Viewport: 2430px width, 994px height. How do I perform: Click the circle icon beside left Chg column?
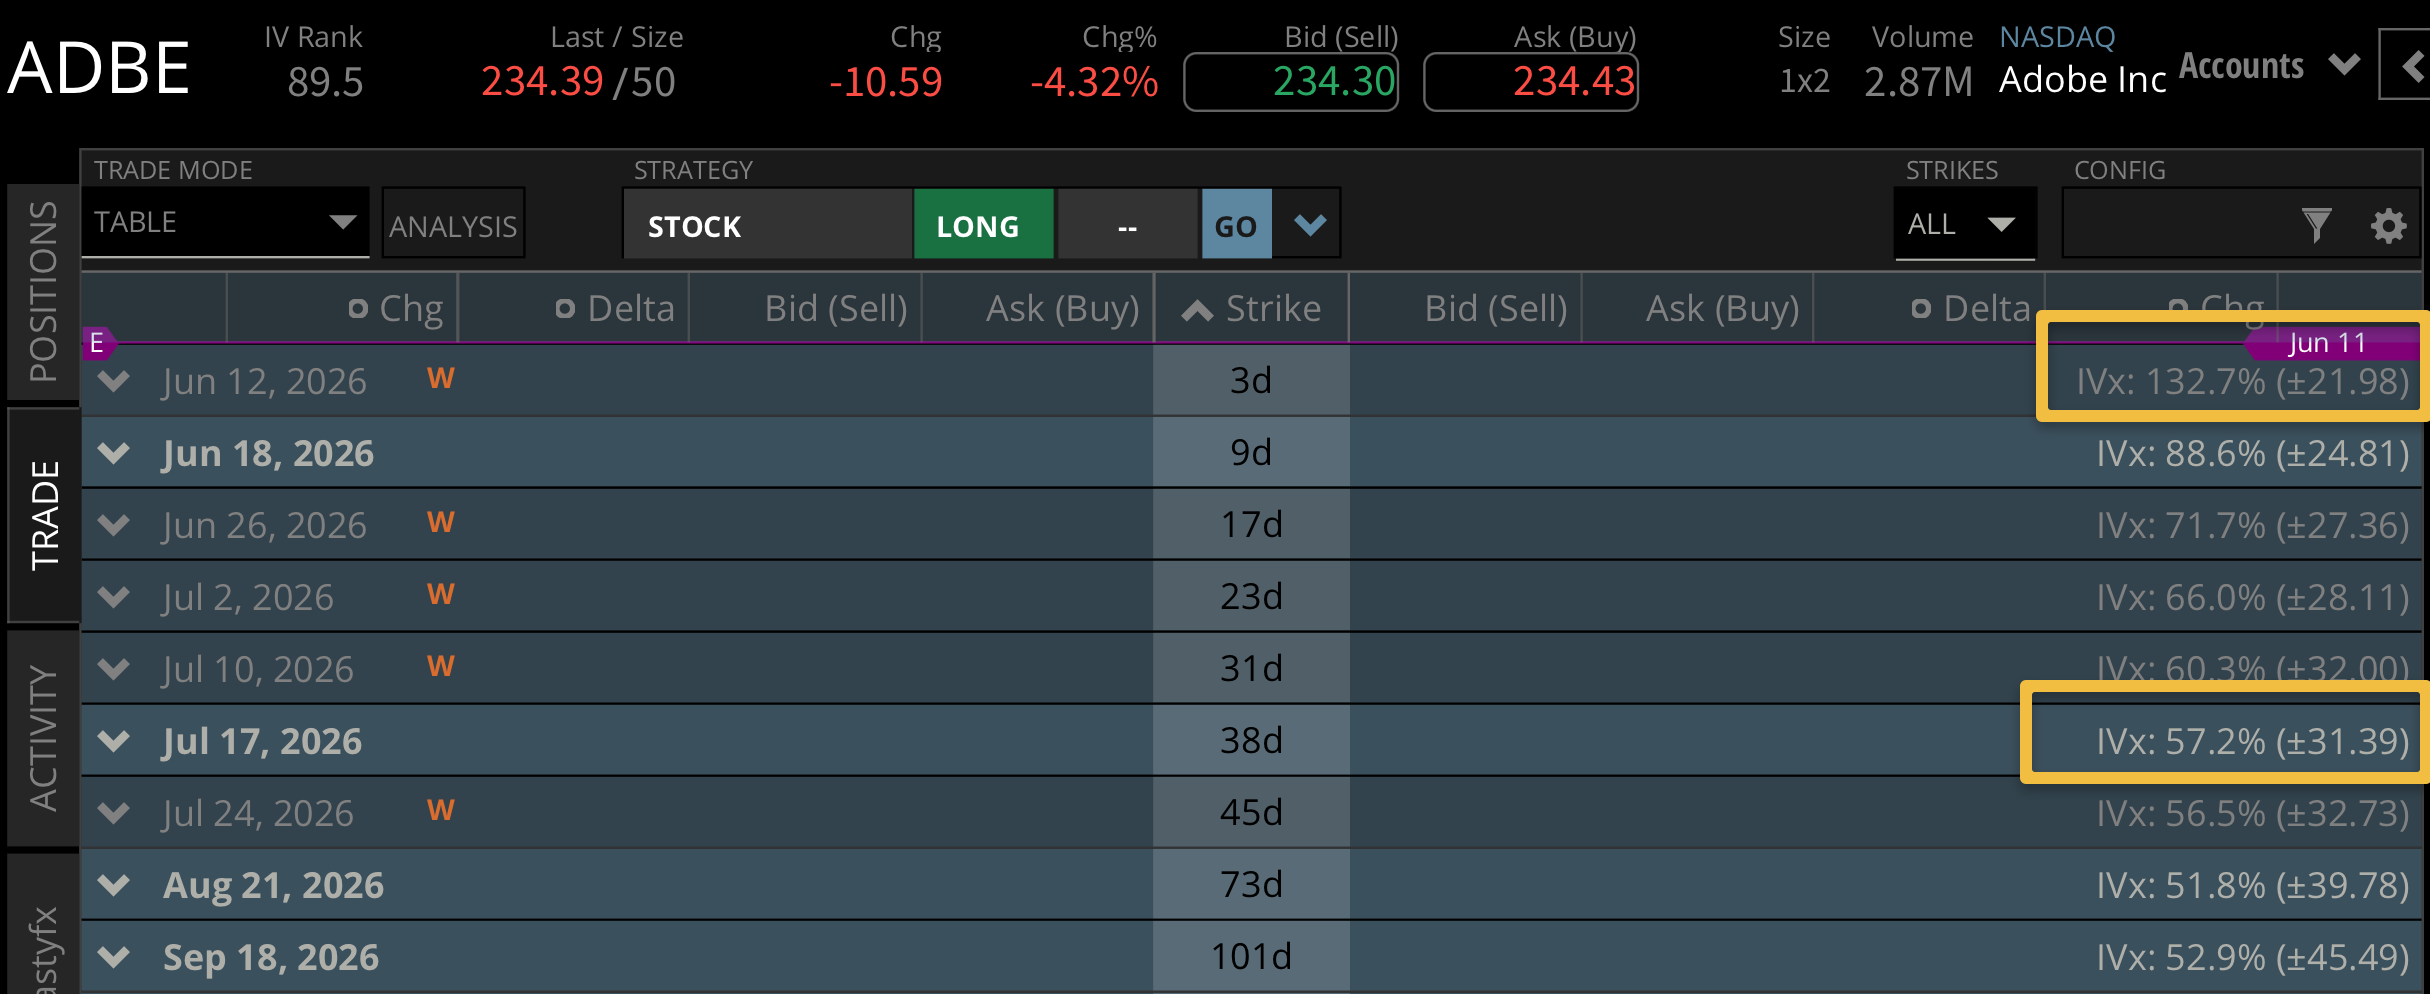coord(358,309)
